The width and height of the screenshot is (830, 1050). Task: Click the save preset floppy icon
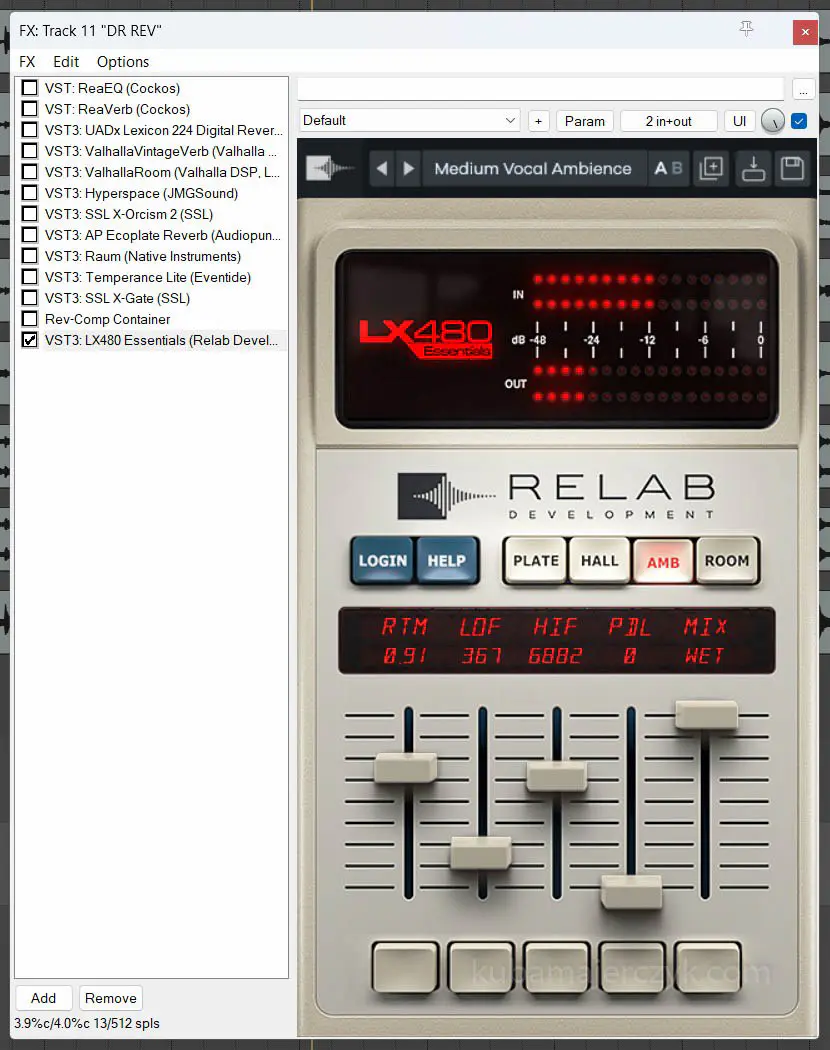point(792,168)
